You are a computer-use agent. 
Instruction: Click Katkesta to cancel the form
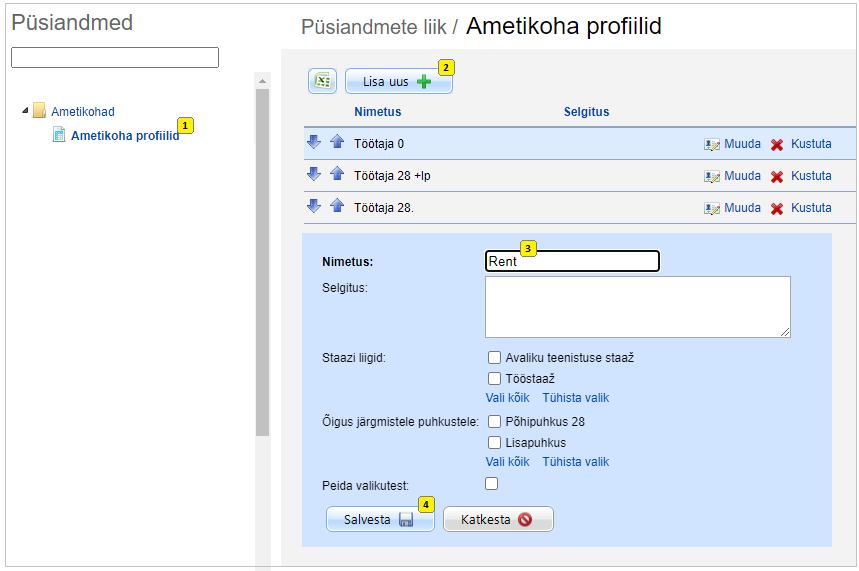pyautogui.click(x=498, y=519)
